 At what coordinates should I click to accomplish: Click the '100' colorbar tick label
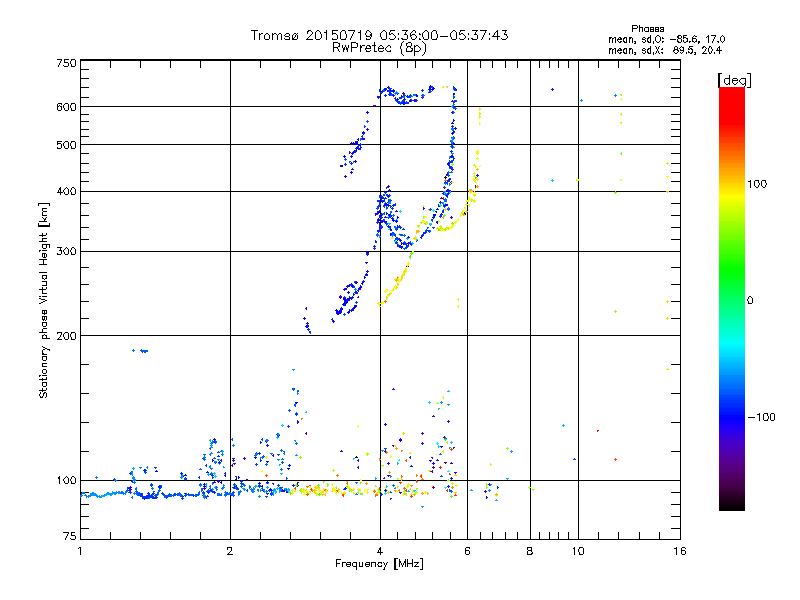757,184
